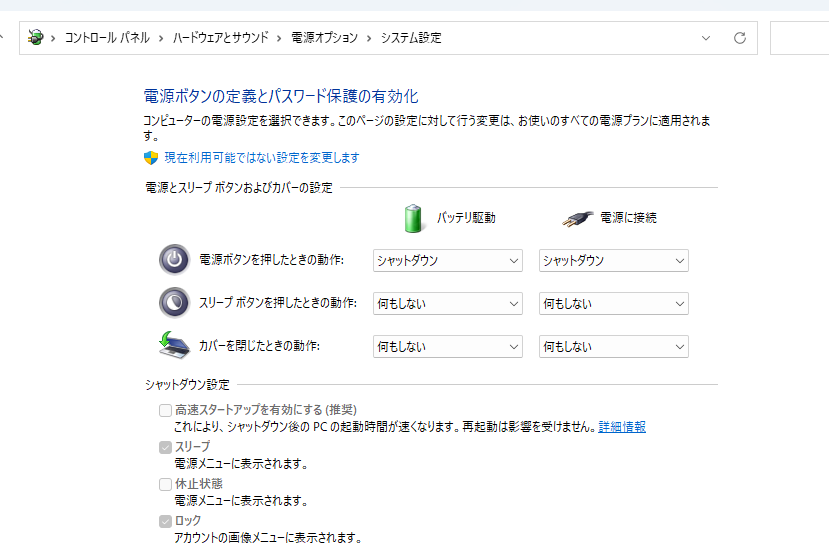The width and height of the screenshot is (829, 549).
Task: Expand chevron after 電源オプション breadcrumb
Action: point(369,38)
